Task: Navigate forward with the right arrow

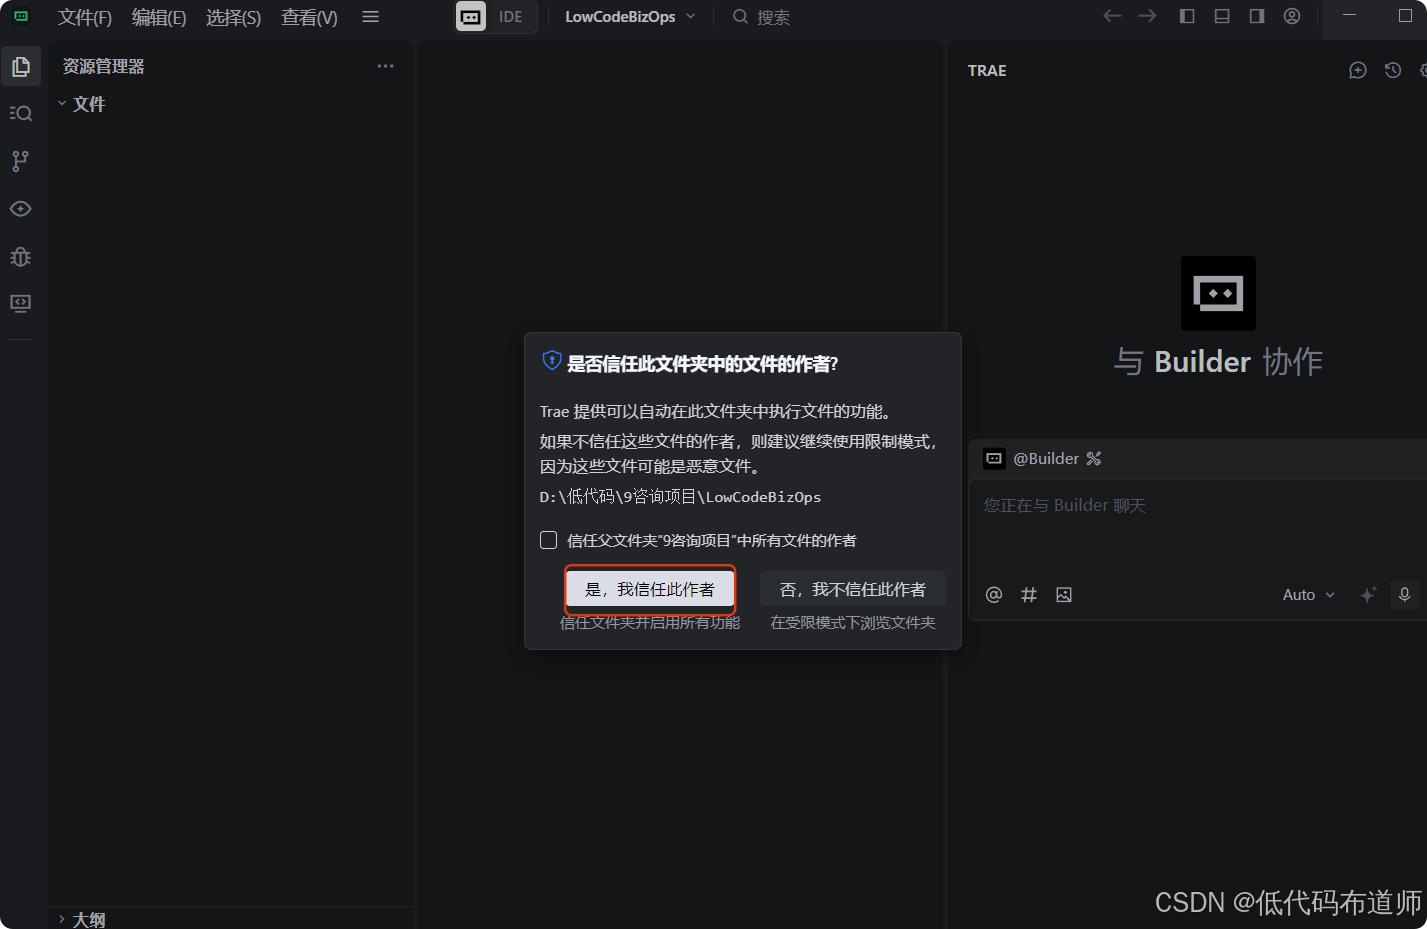Action: [x=1147, y=16]
